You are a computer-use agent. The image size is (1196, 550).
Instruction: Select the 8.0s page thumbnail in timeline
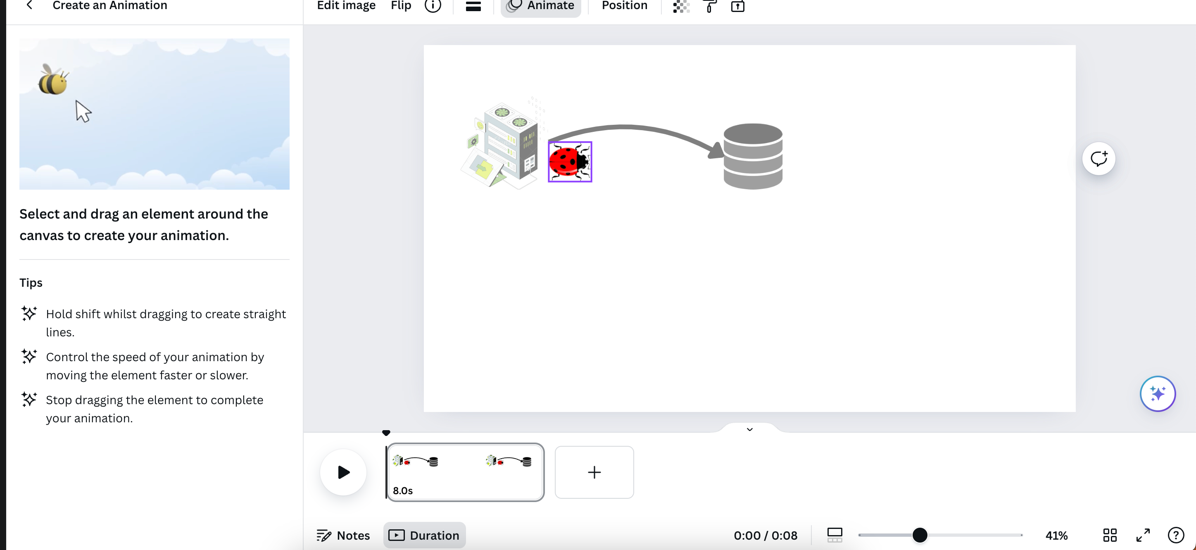pos(465,472)
